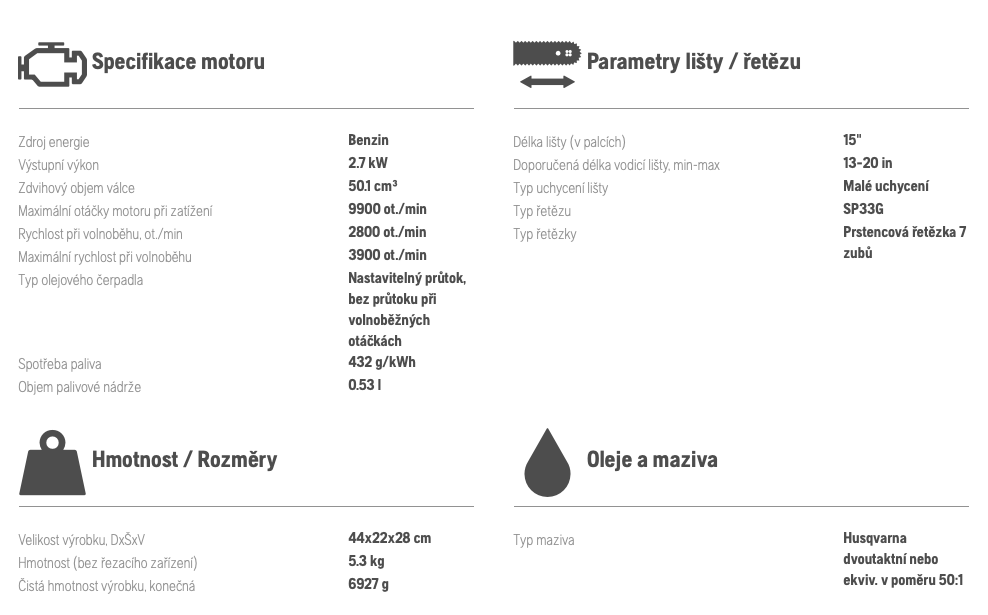Click the Typ olejového čerpadla label
Image resolution: width=988 pixels, height=615 pixels.
click(x=81, y=280)
